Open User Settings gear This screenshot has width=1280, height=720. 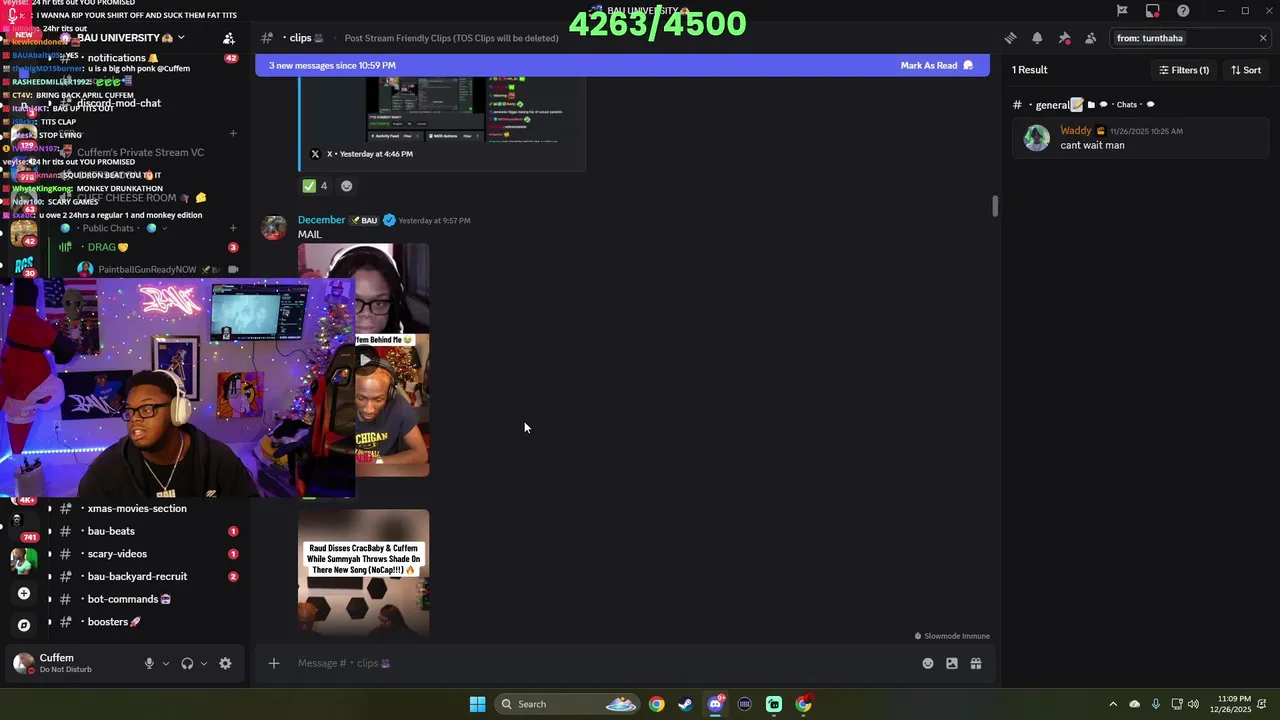pyautogui.click(x=225, y=663)
